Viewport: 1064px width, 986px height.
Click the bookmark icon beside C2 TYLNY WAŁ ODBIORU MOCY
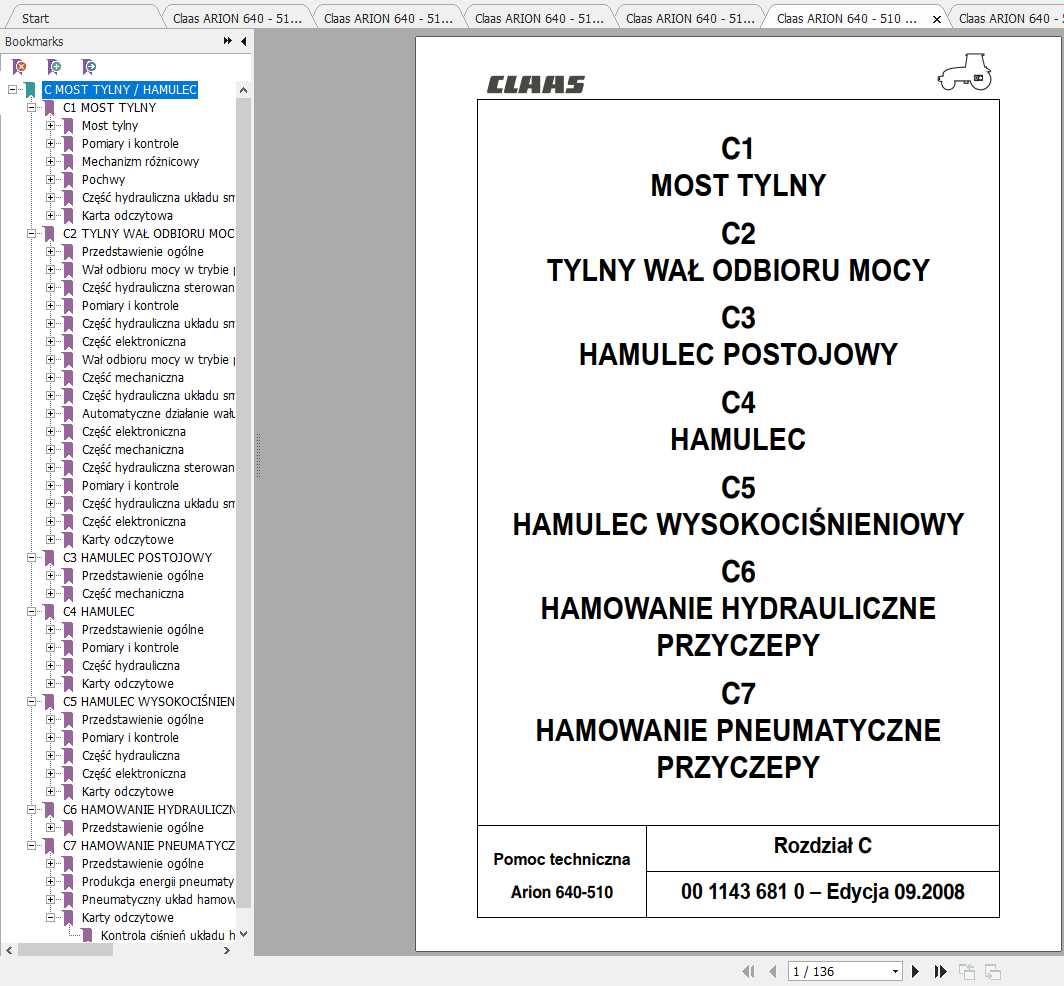(x=50, y=233)
